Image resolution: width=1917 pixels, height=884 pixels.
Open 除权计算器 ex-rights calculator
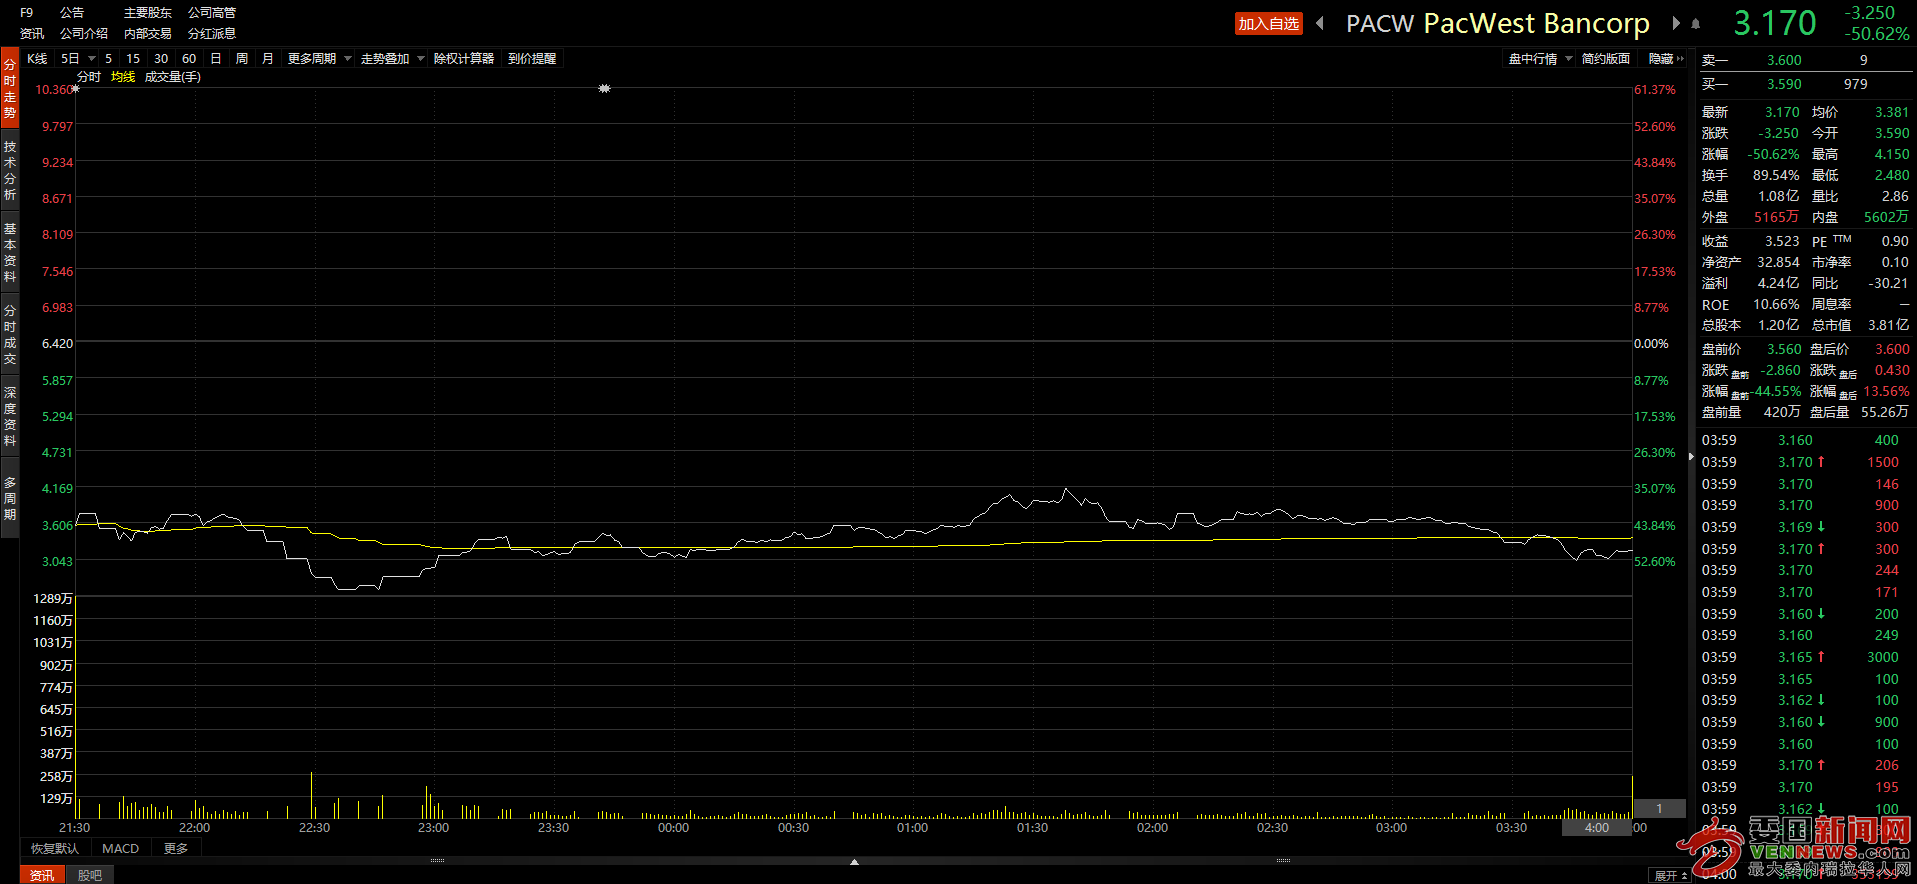(464, 59)
